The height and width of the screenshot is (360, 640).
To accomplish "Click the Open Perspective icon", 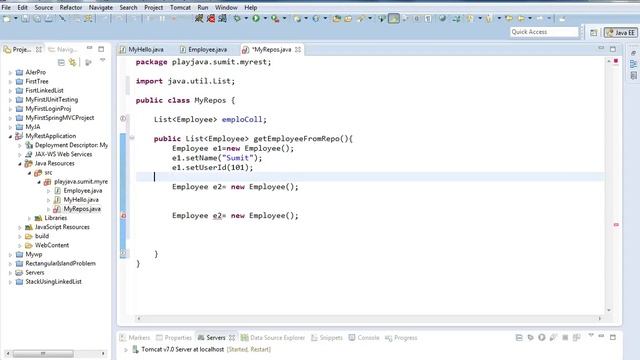I will [x=593, y=33].
